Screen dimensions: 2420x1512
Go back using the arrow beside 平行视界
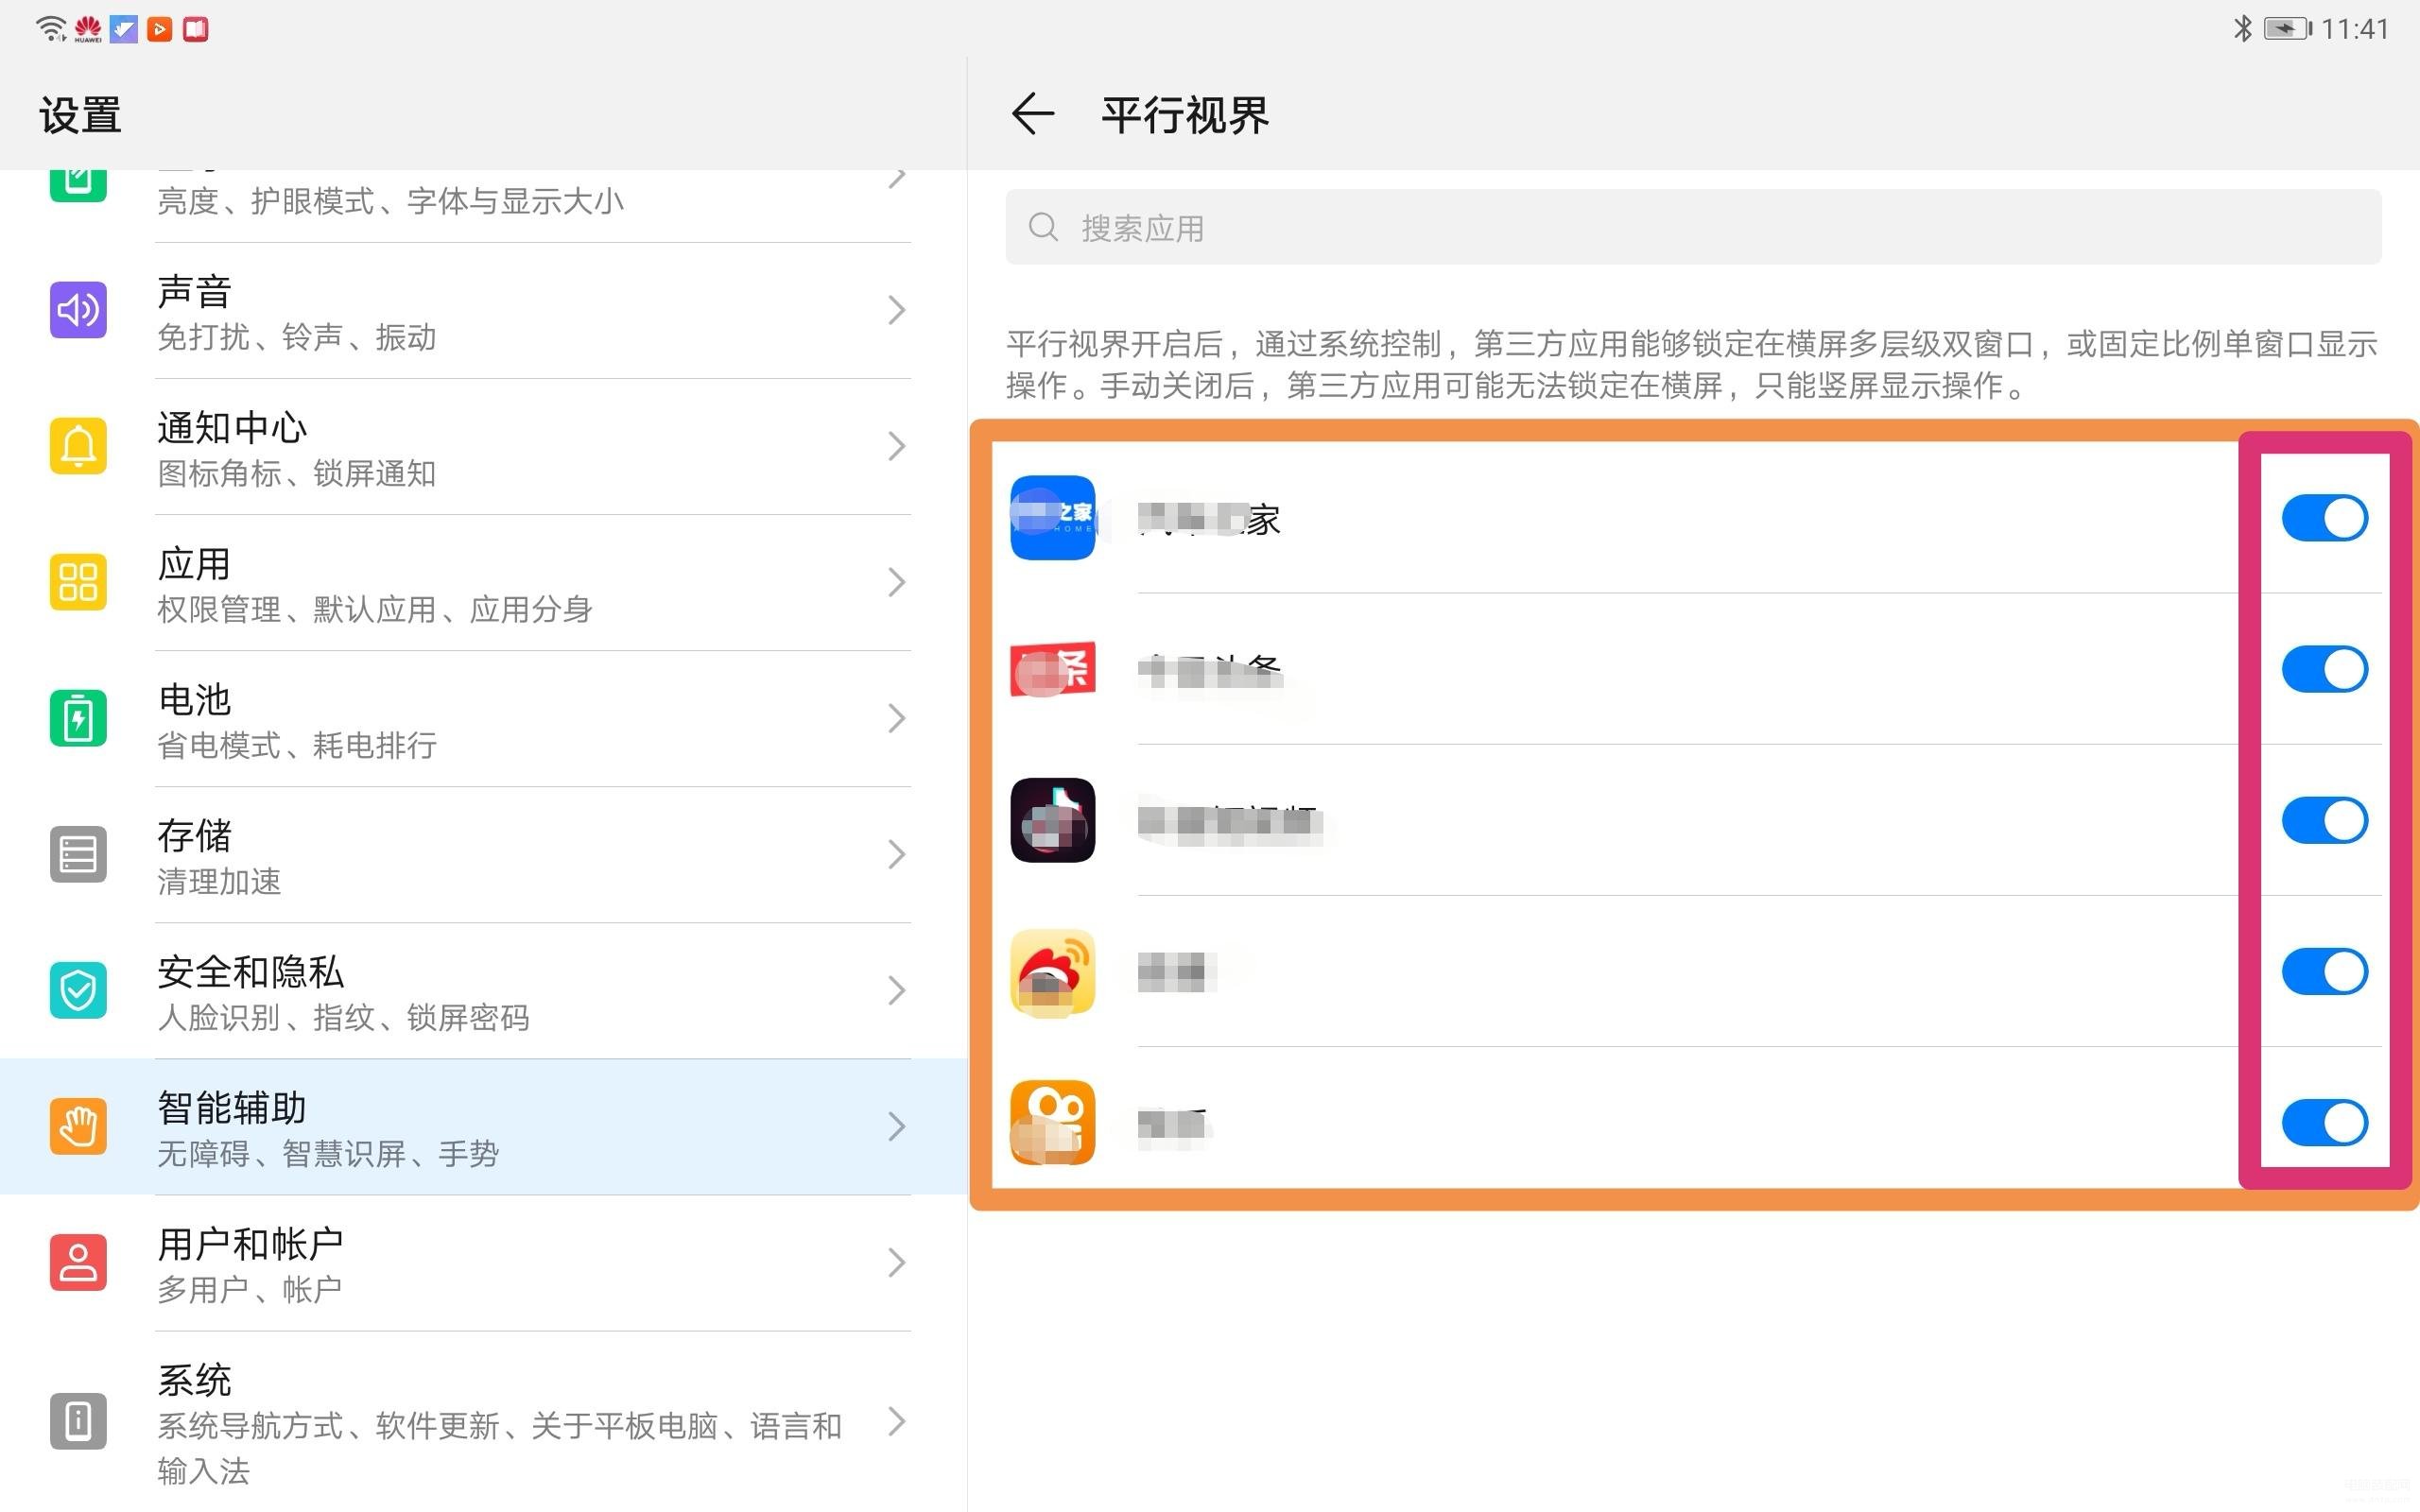coord(1033,114)
